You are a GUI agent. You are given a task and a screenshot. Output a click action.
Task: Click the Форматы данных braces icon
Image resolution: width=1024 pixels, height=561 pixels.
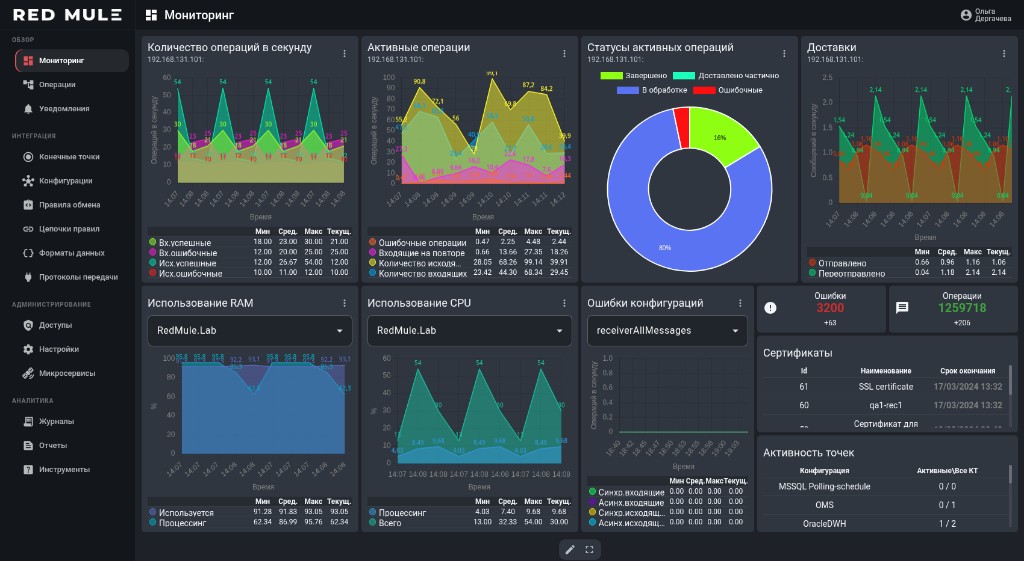(28, 253)
